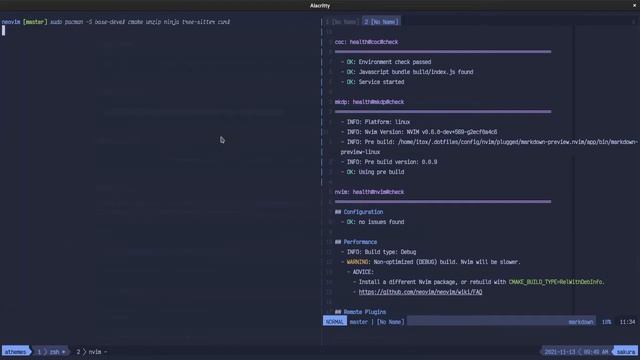
Task: Click the Nvim Version info line
Action: [x=419, y=132]
